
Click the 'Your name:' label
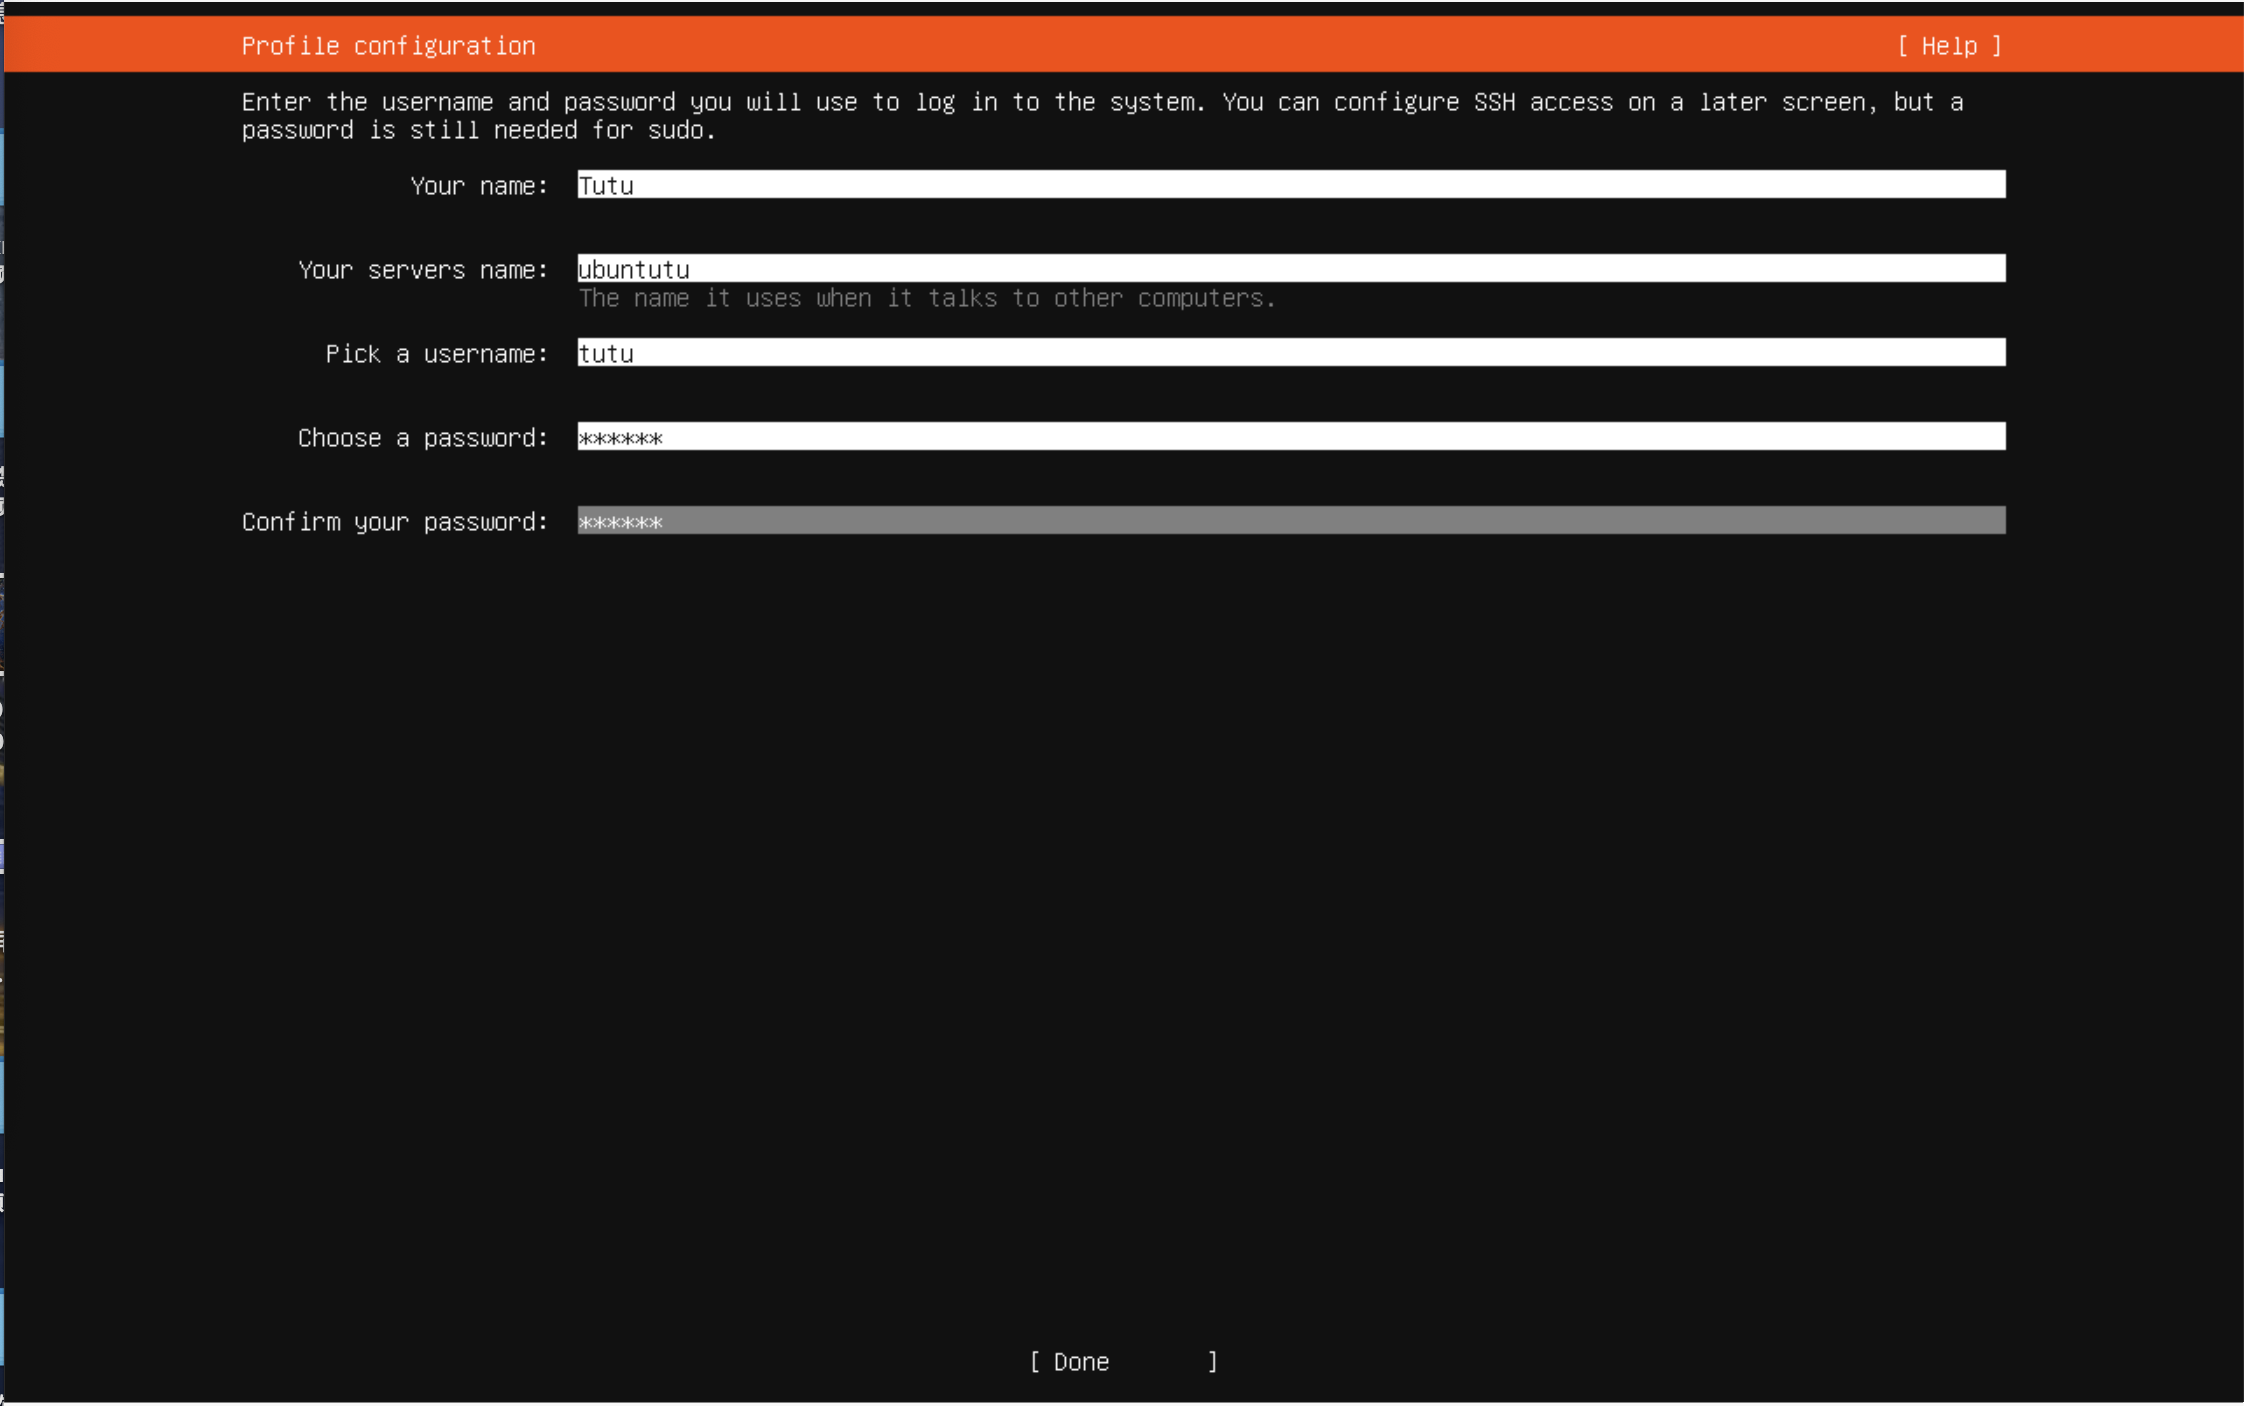[479, 186]
